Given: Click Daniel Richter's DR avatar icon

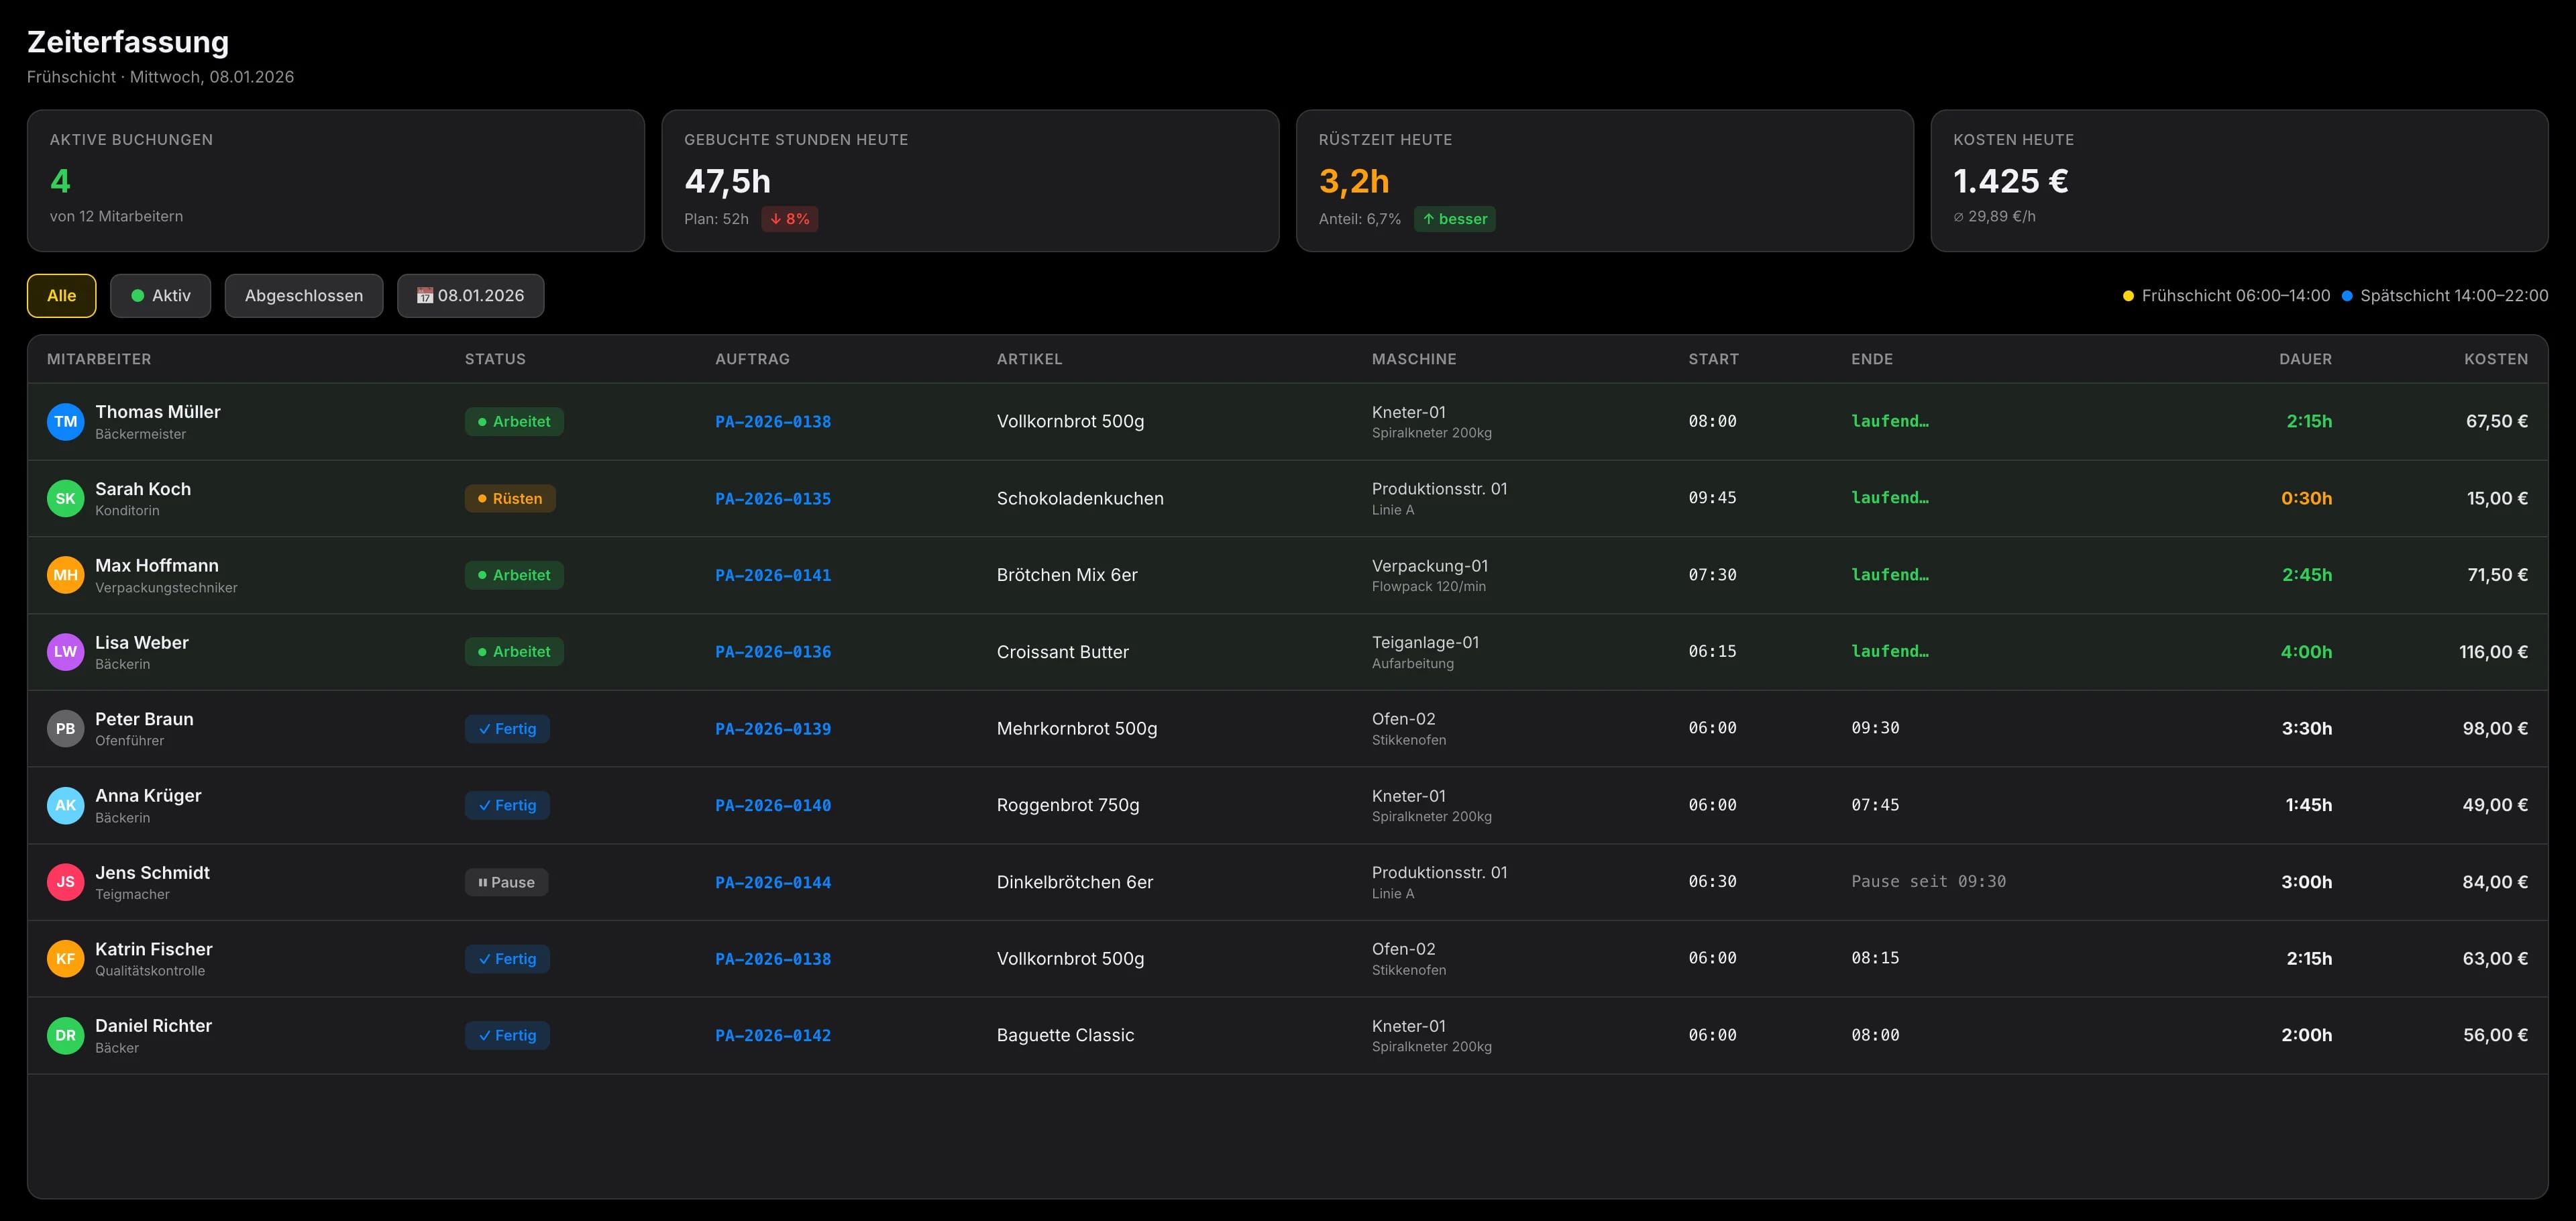Looking at the screenshot, I should pos(65,1035).
